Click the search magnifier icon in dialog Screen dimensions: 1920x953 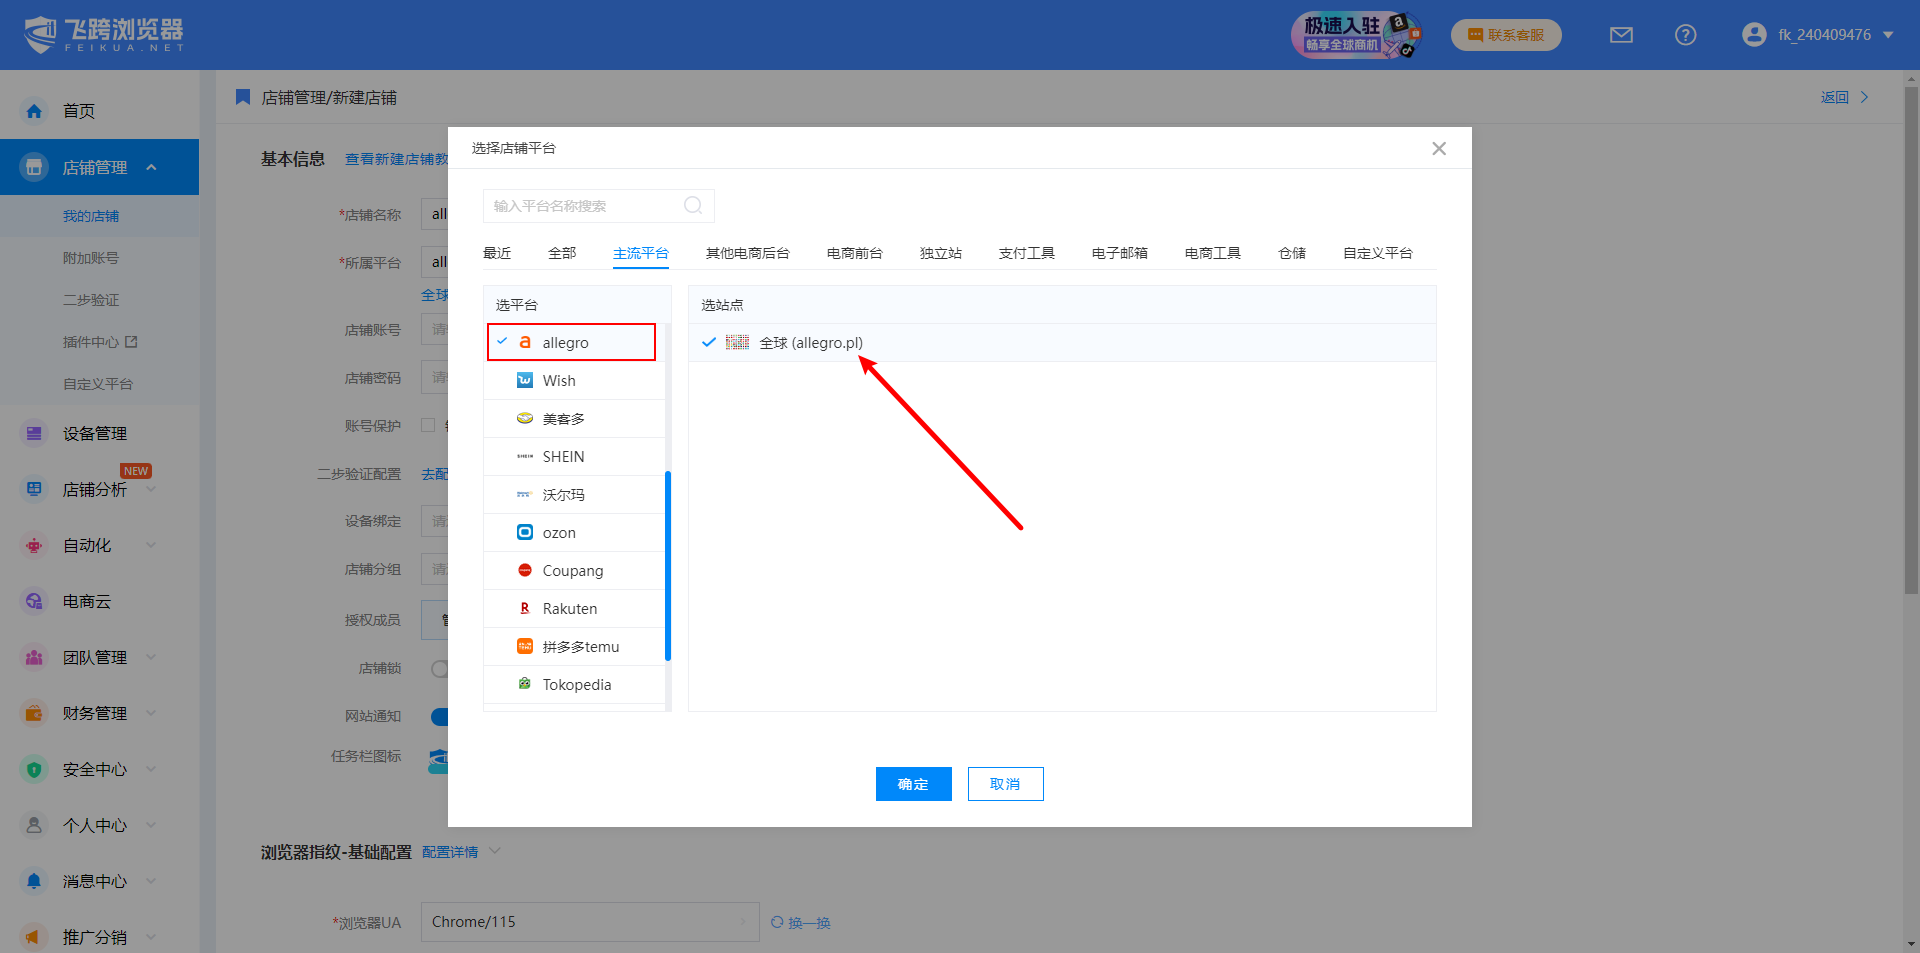(x=693, y=205)
